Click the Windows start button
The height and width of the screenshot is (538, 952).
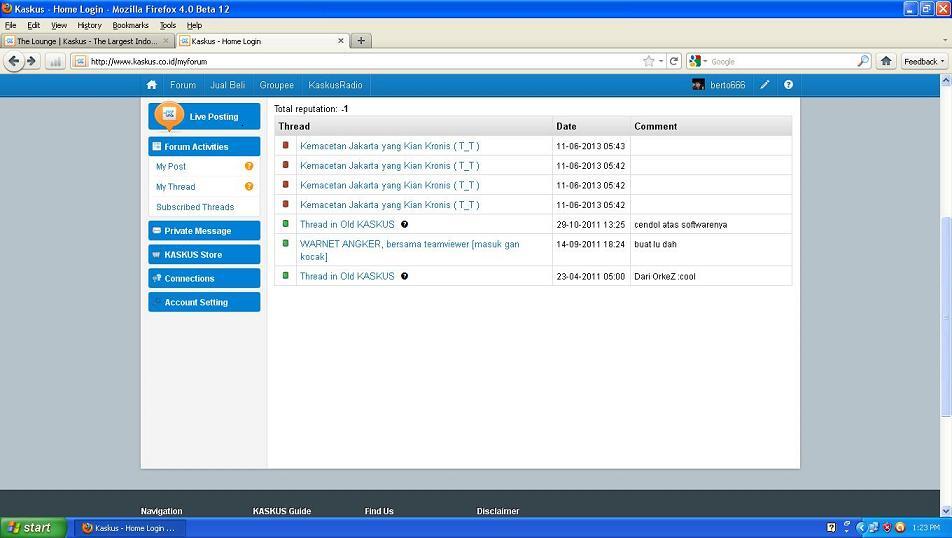pos(33,528)
